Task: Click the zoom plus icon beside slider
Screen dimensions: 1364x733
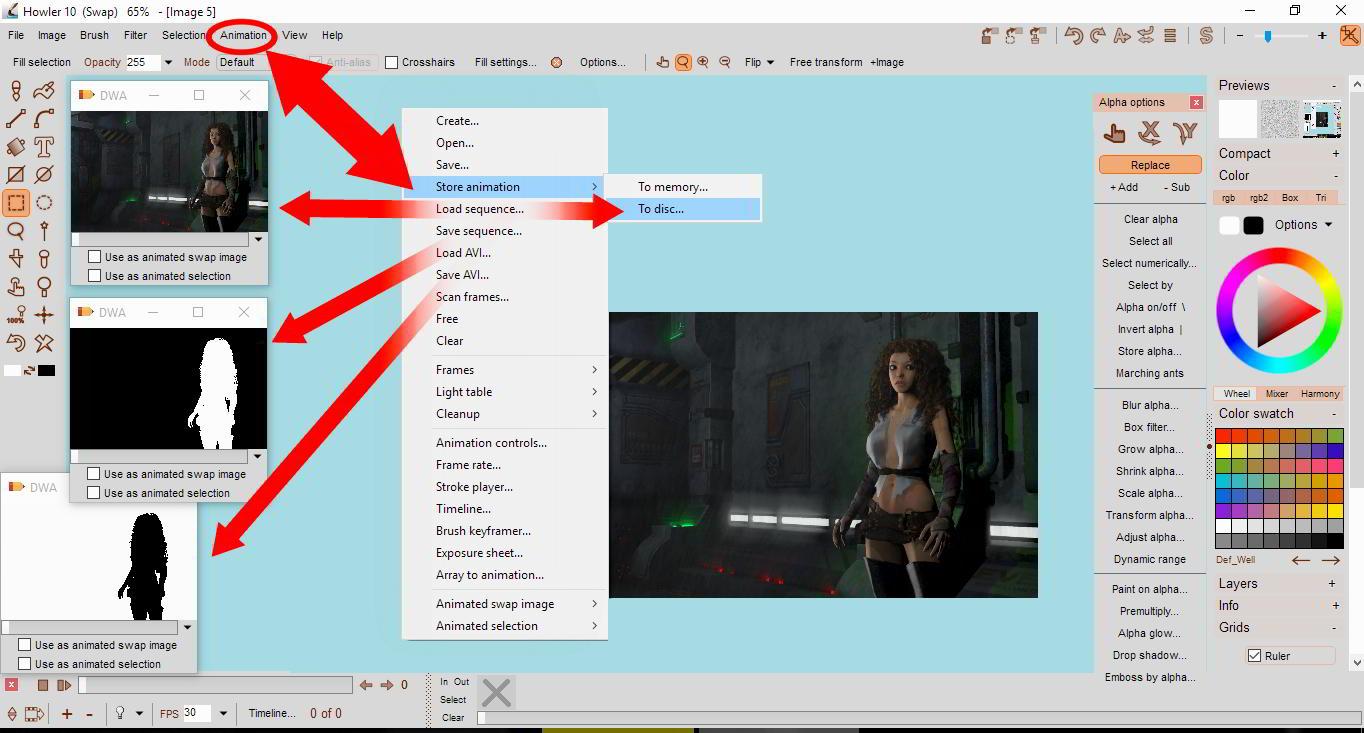Action: [1322, 36]
